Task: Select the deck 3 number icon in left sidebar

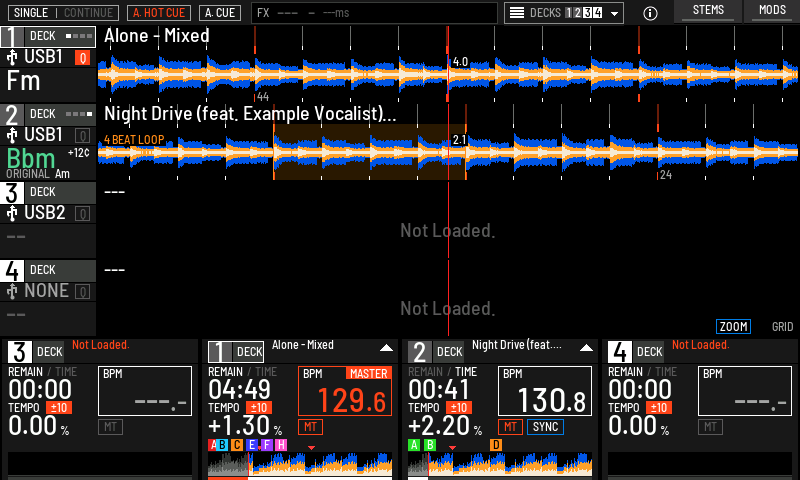Action: pos(12,193)
